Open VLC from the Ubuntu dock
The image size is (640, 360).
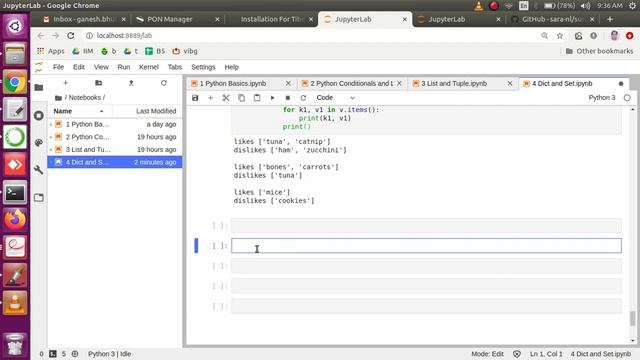[x=15, y=302]
